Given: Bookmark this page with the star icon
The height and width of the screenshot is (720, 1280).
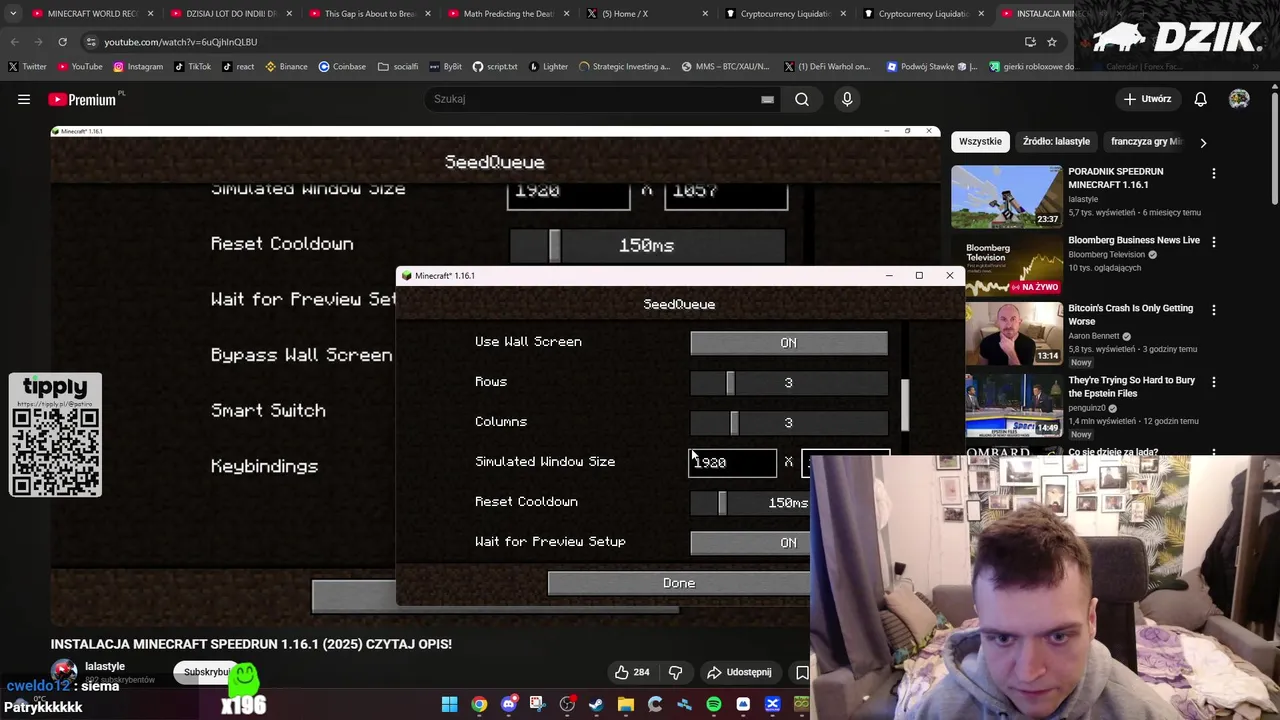Looking at the screenshot, I should [x=1052, y=42].
